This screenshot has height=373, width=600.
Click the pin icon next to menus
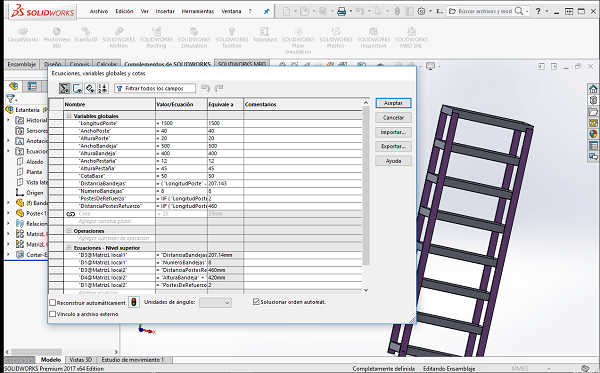(267, 11)
